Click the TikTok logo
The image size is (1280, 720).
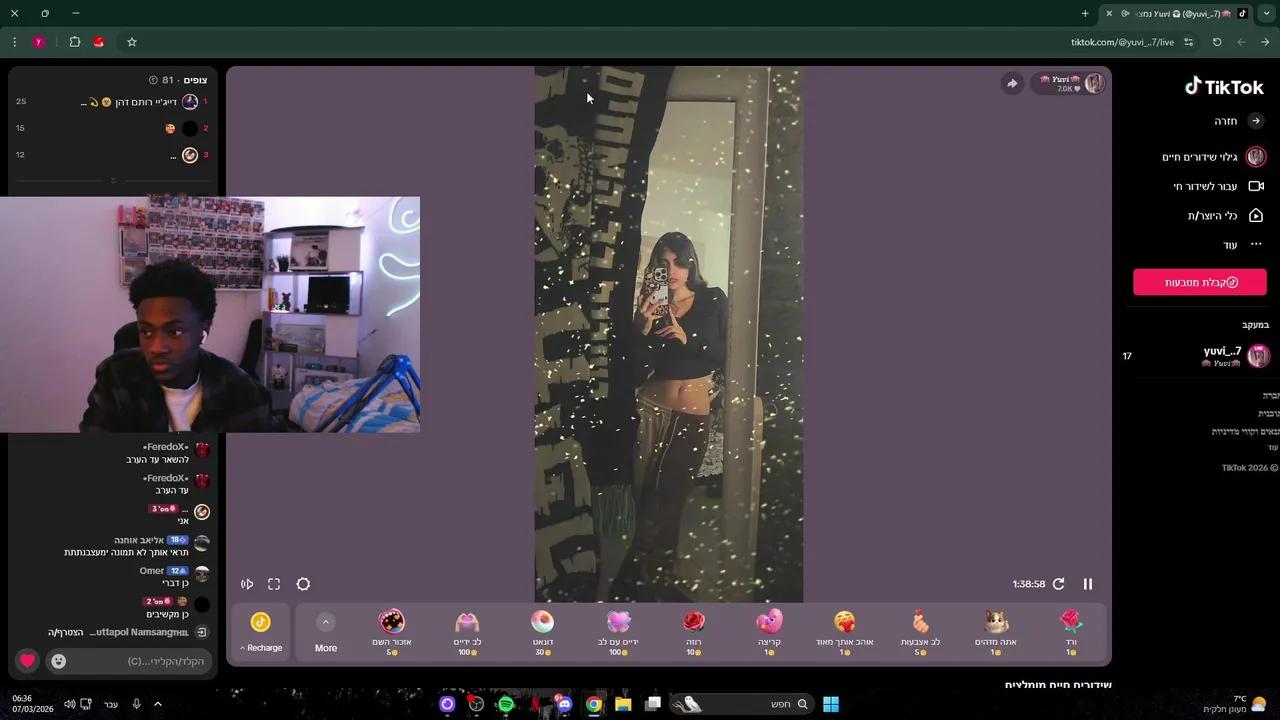pyautogui.click(x=1224, y=87)
